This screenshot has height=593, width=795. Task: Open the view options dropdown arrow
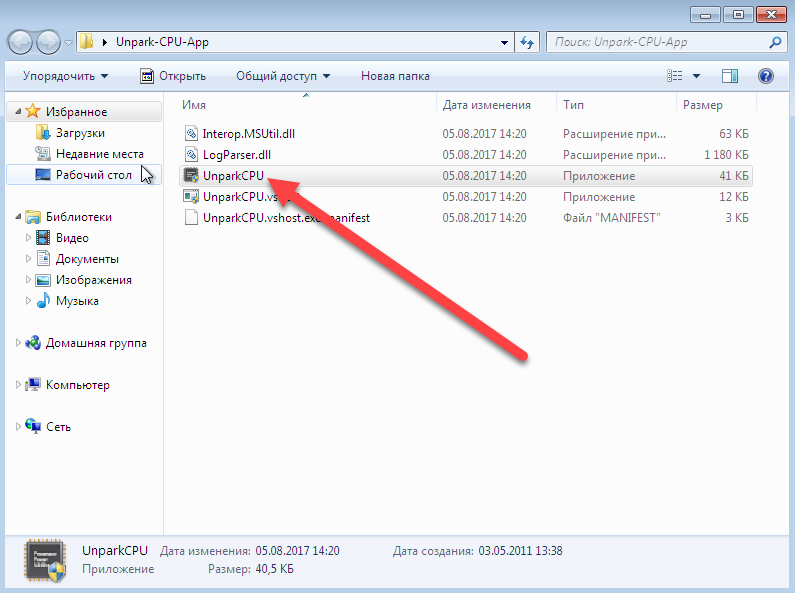(697, 76)
